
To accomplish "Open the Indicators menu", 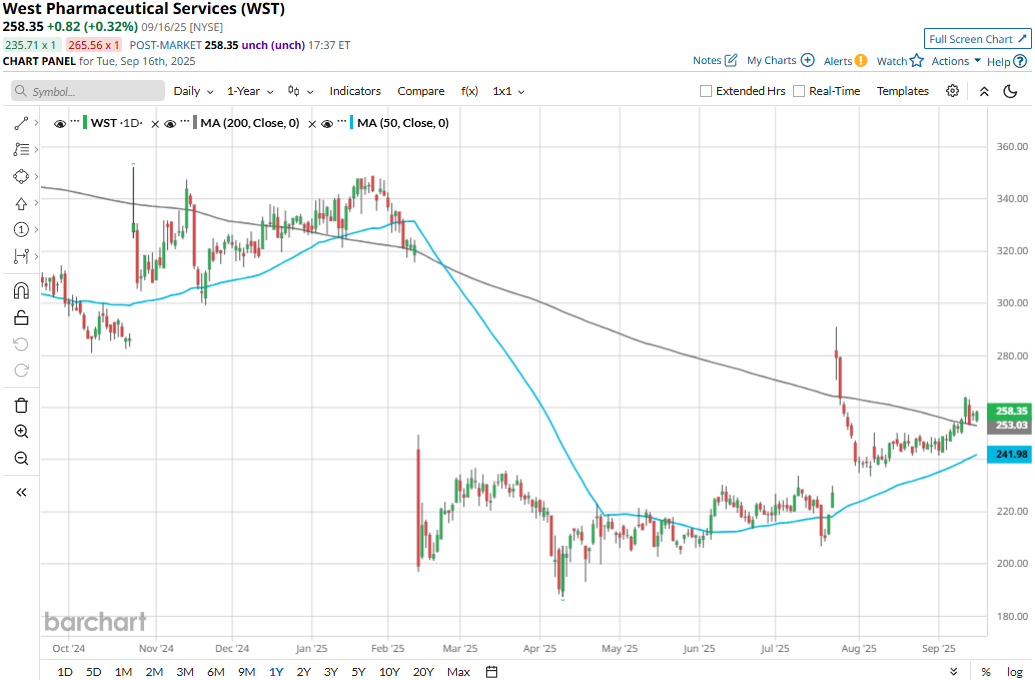I will pyautogui.click(x=355, y=91).
